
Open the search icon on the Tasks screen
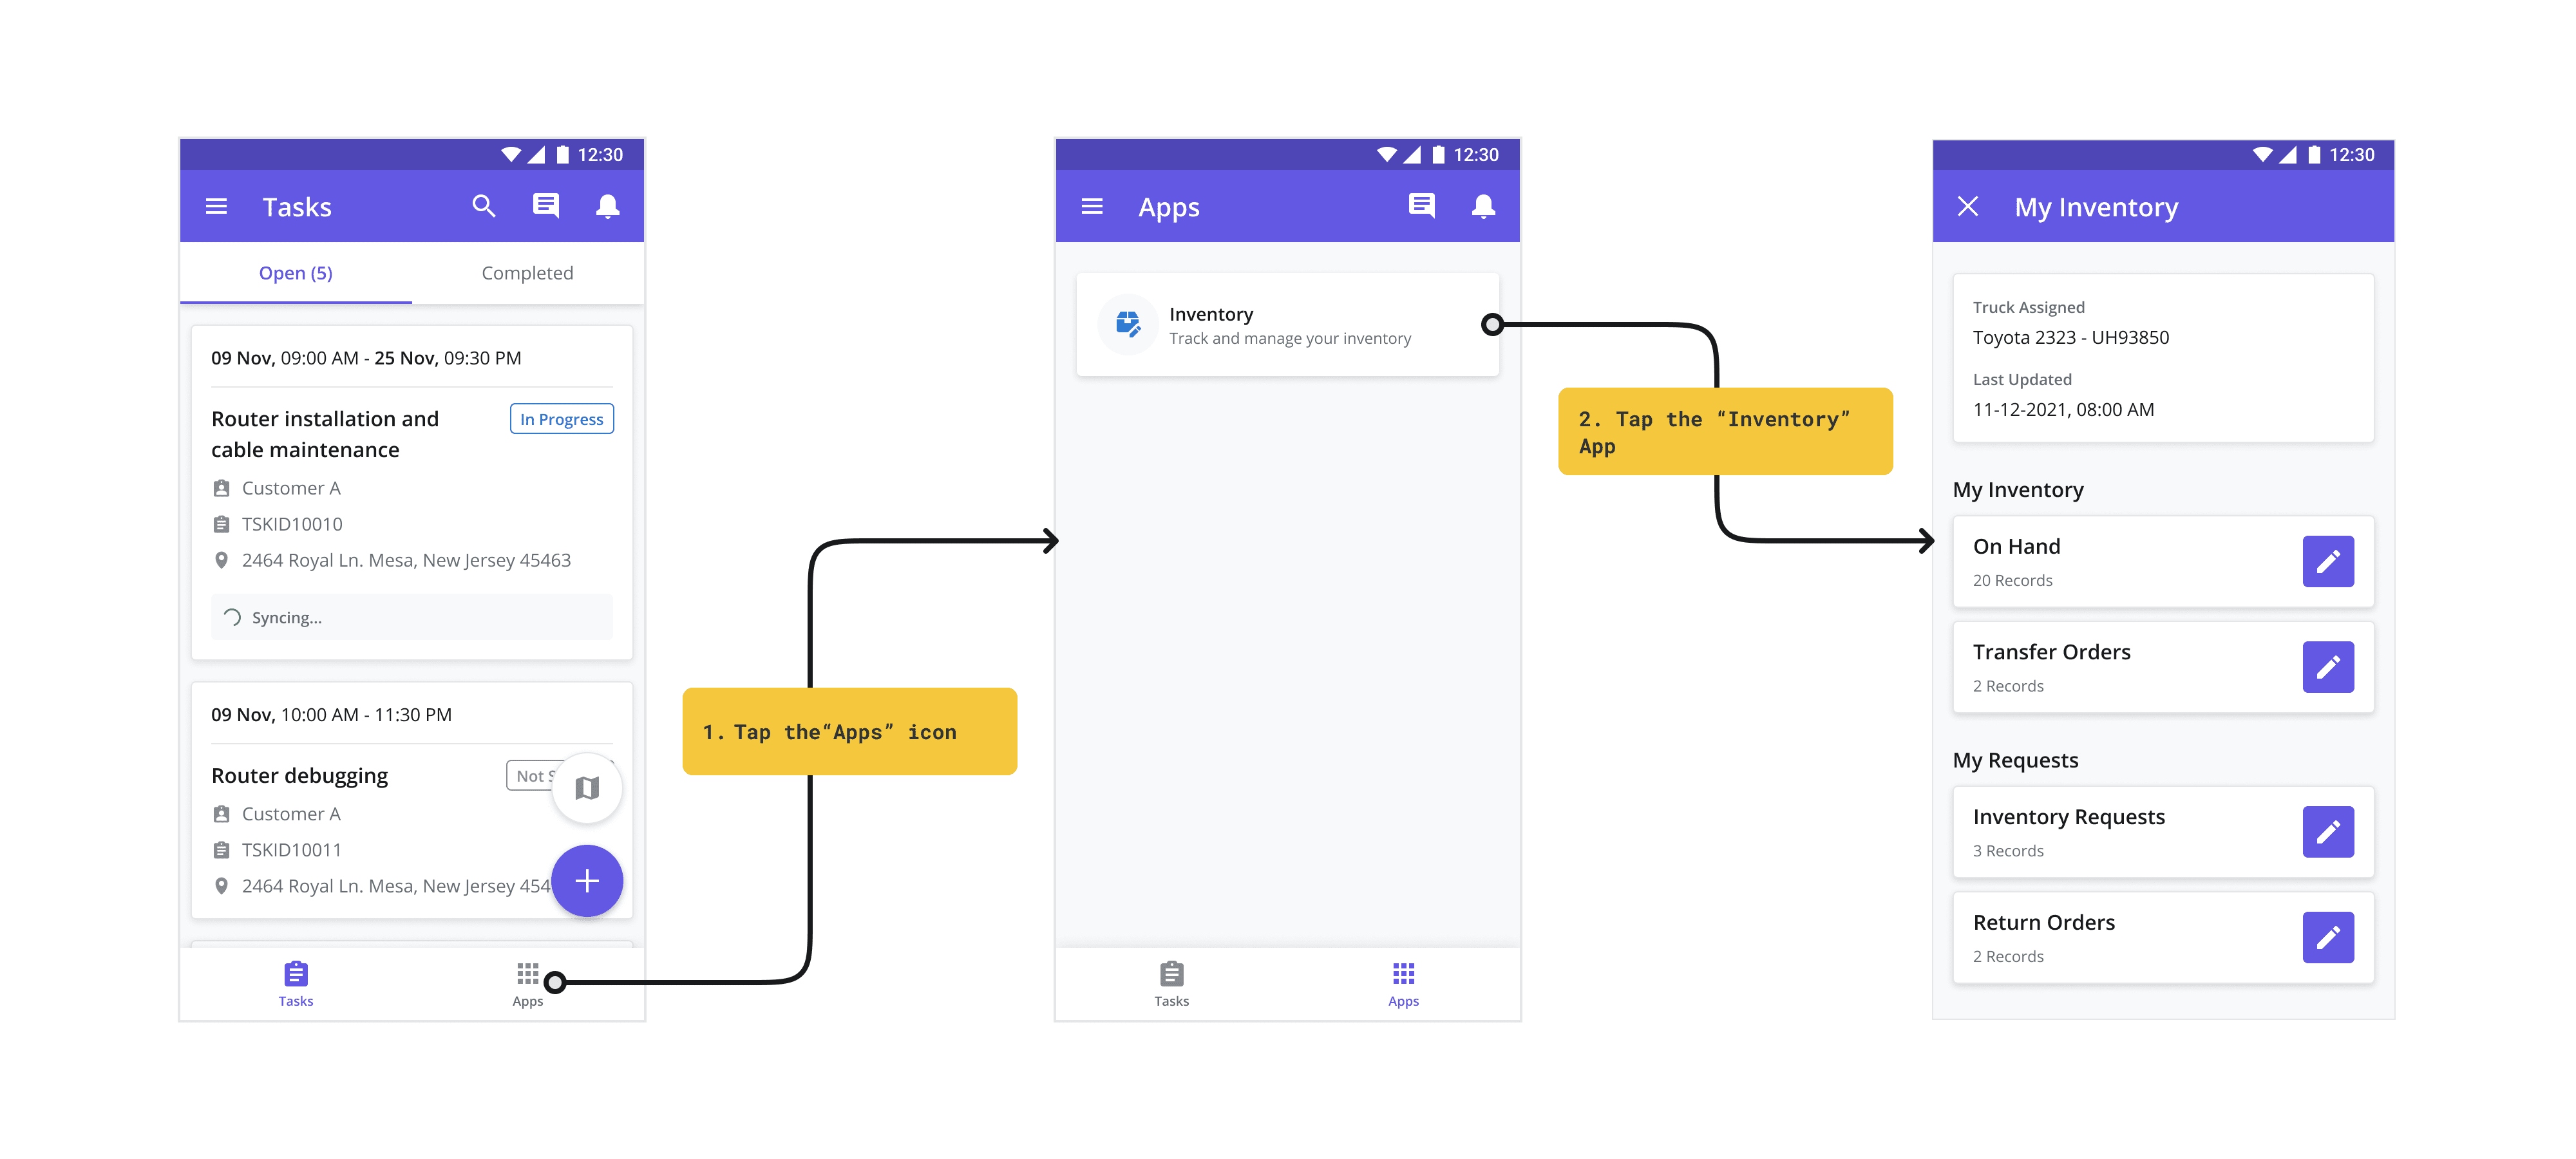tap(484, 206)
